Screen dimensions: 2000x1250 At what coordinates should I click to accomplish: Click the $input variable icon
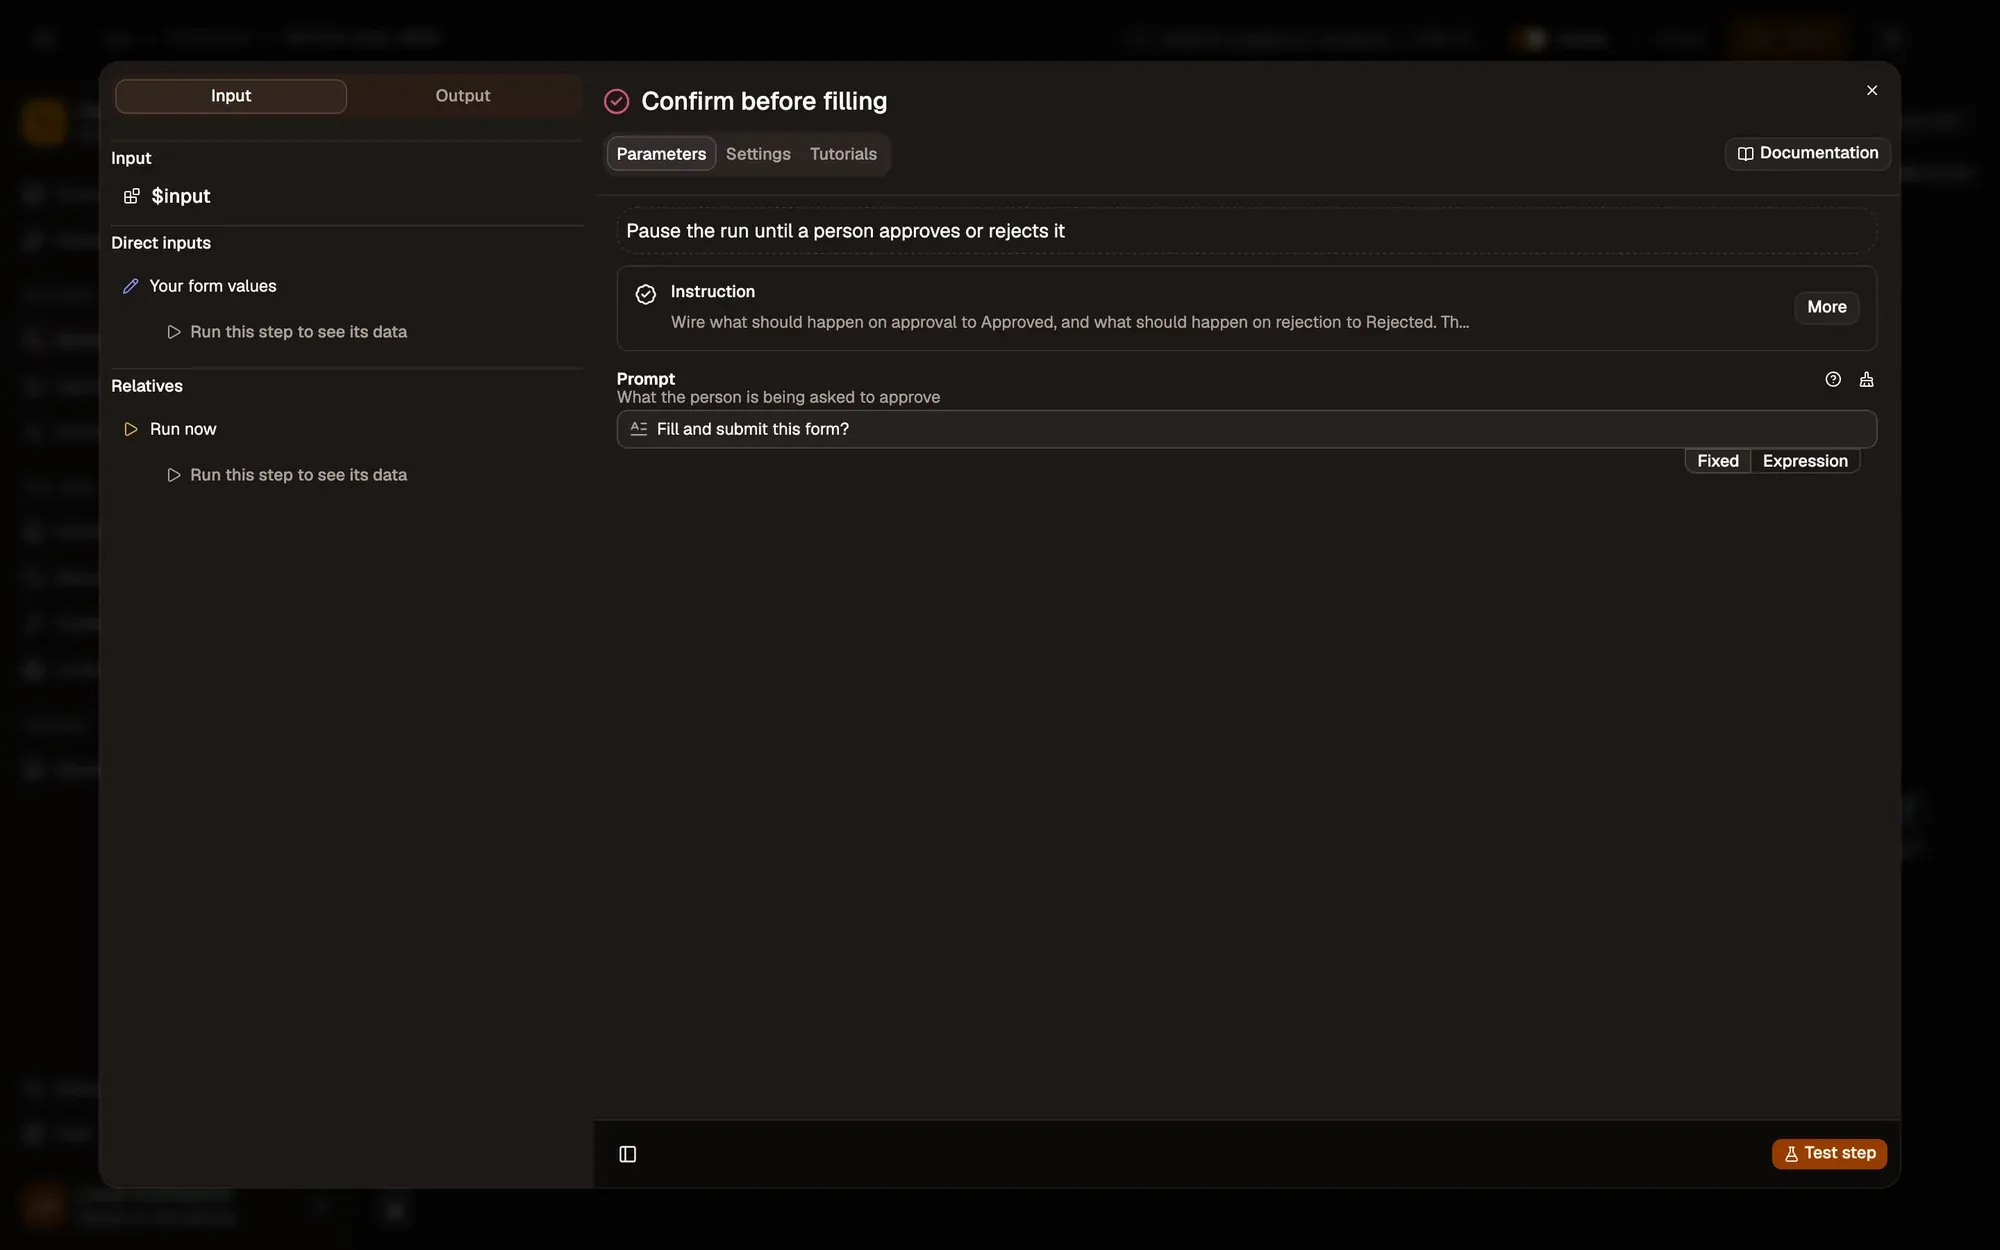pyautogui.click(x=132, y=196)
